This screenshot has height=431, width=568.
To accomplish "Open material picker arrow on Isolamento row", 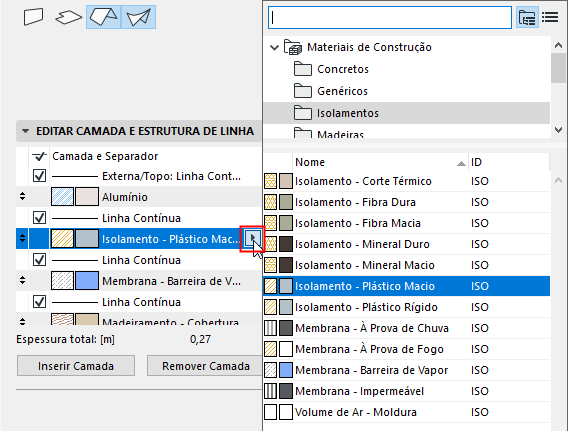I will pyautogui.click(x=252, y=238).
